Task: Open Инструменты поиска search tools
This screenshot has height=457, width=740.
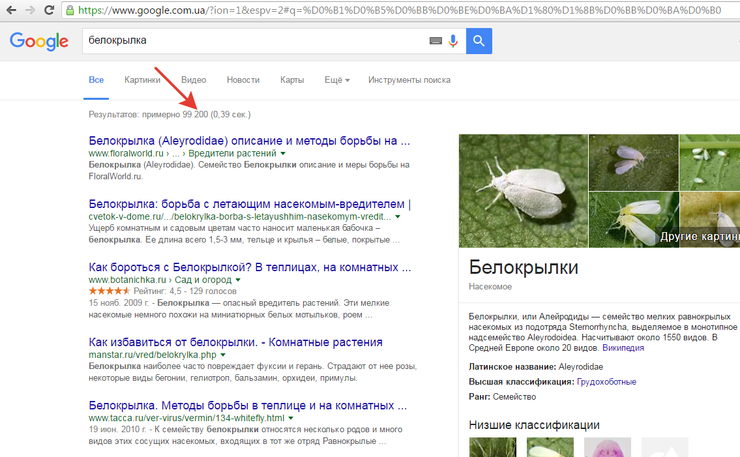Action: pyautogui.click(x=409, y=80)
